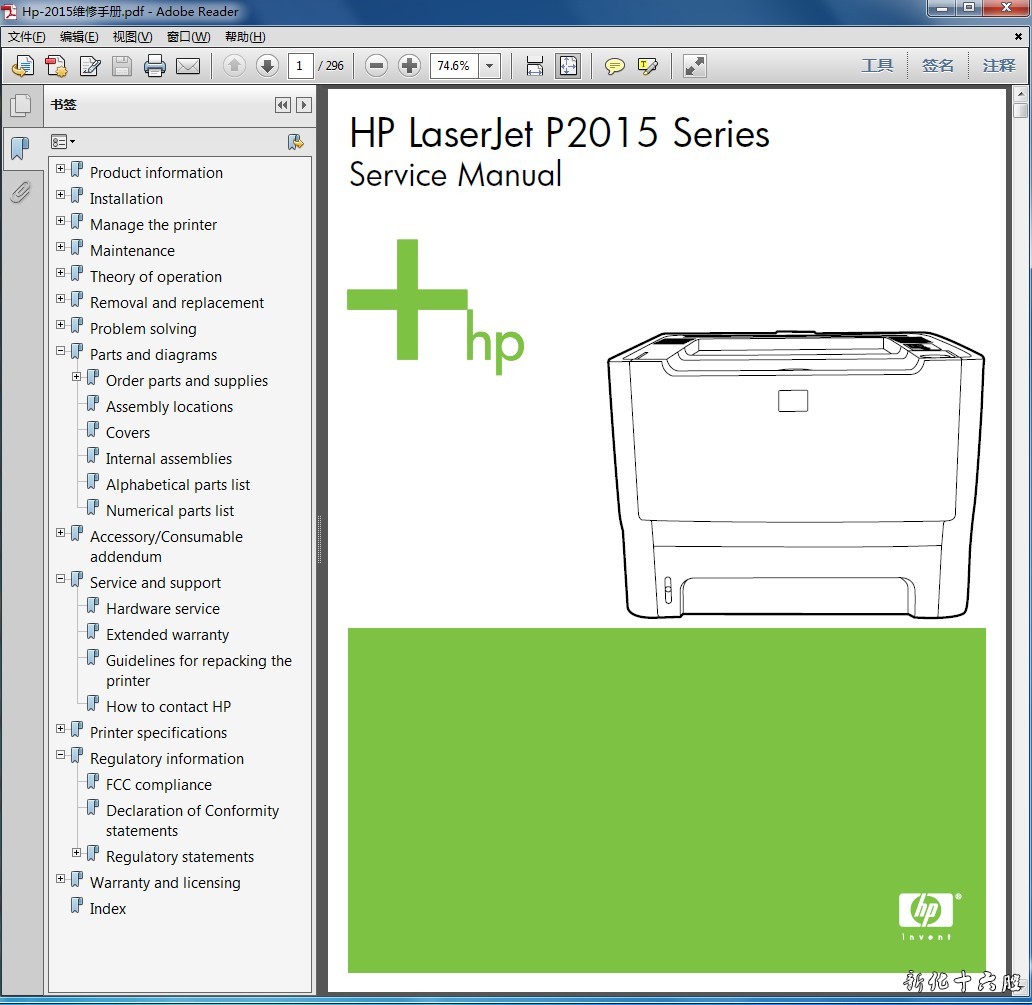Open the Alphabetical parts list bookmark
The width and height of the screenshot is (1032, 1005).
pos(178,485)
